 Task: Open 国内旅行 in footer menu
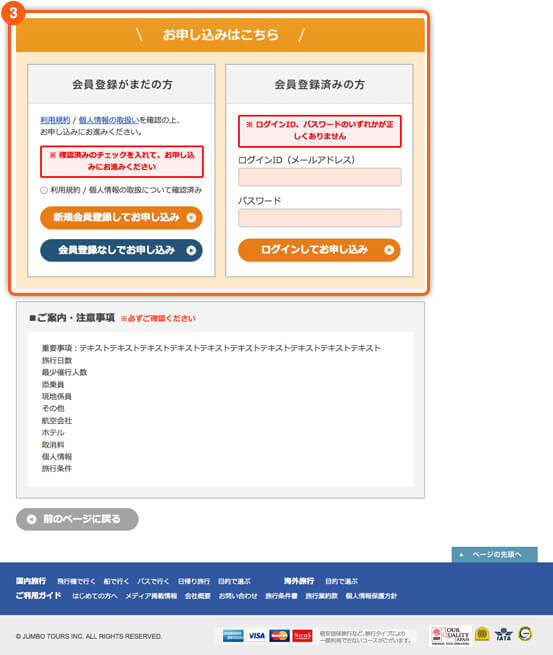31,581
